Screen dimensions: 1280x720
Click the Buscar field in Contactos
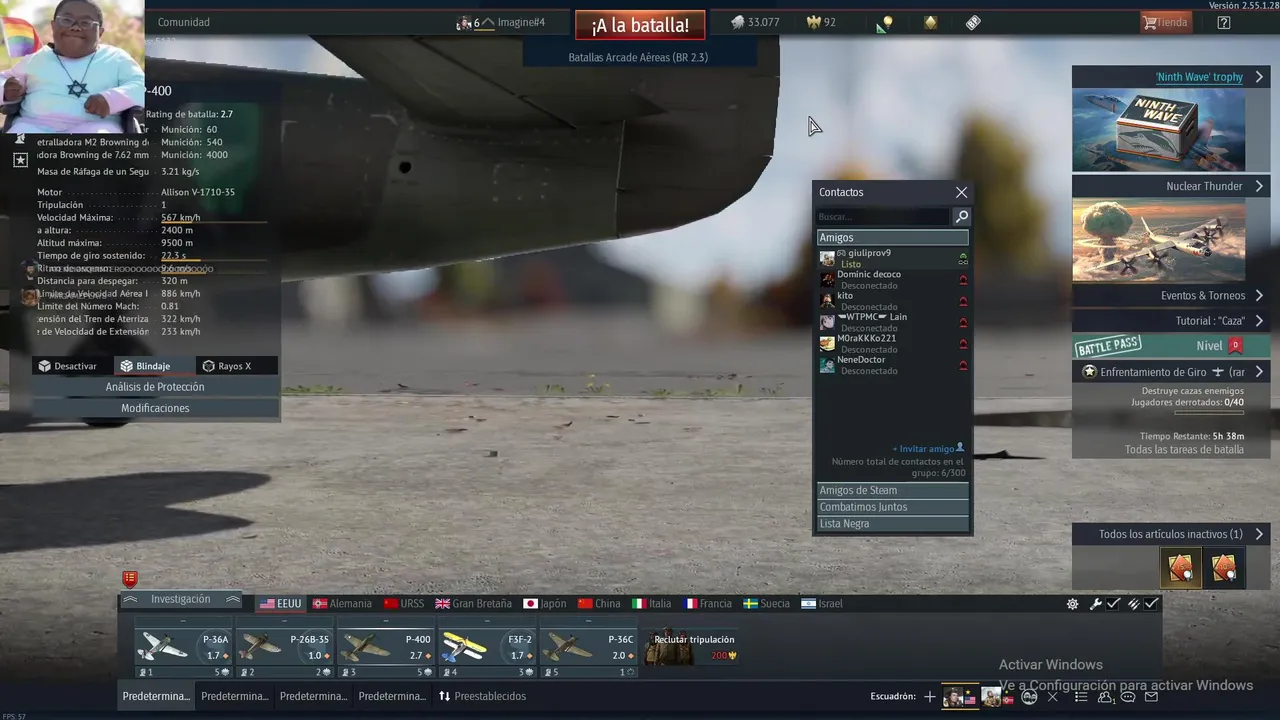coord(883,217)
